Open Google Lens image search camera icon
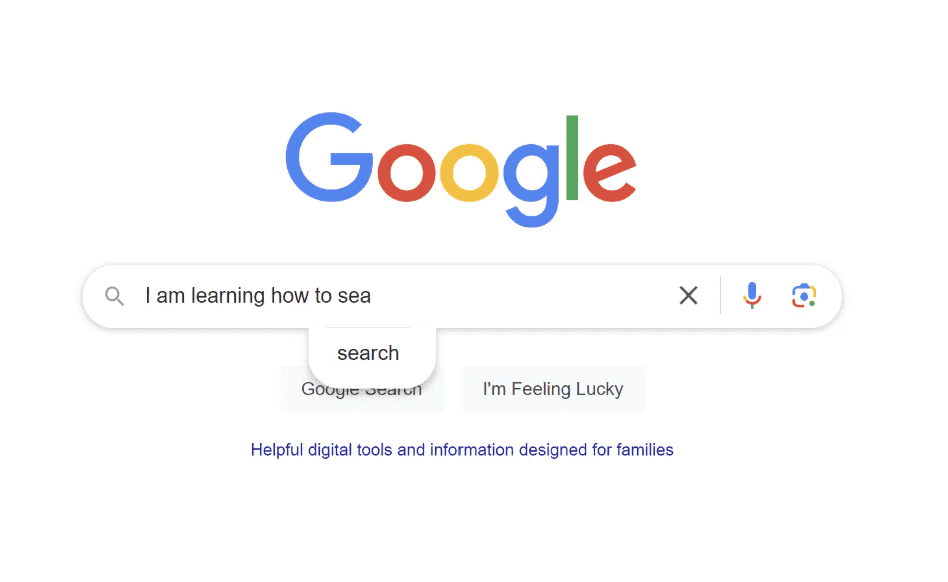 coord(804,296)
